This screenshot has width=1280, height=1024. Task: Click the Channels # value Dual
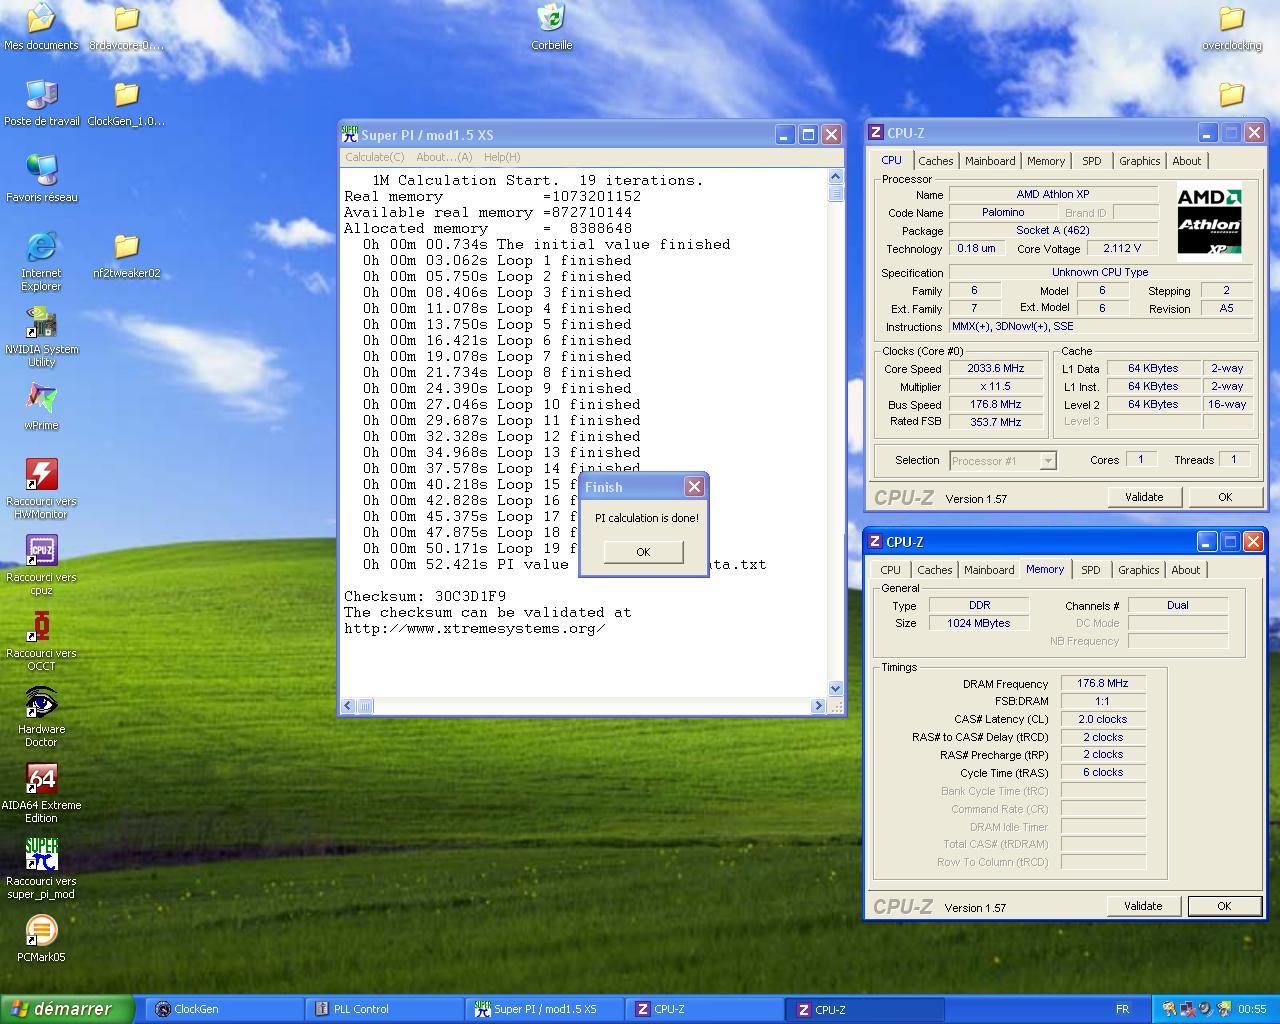tap(1178, 605)
